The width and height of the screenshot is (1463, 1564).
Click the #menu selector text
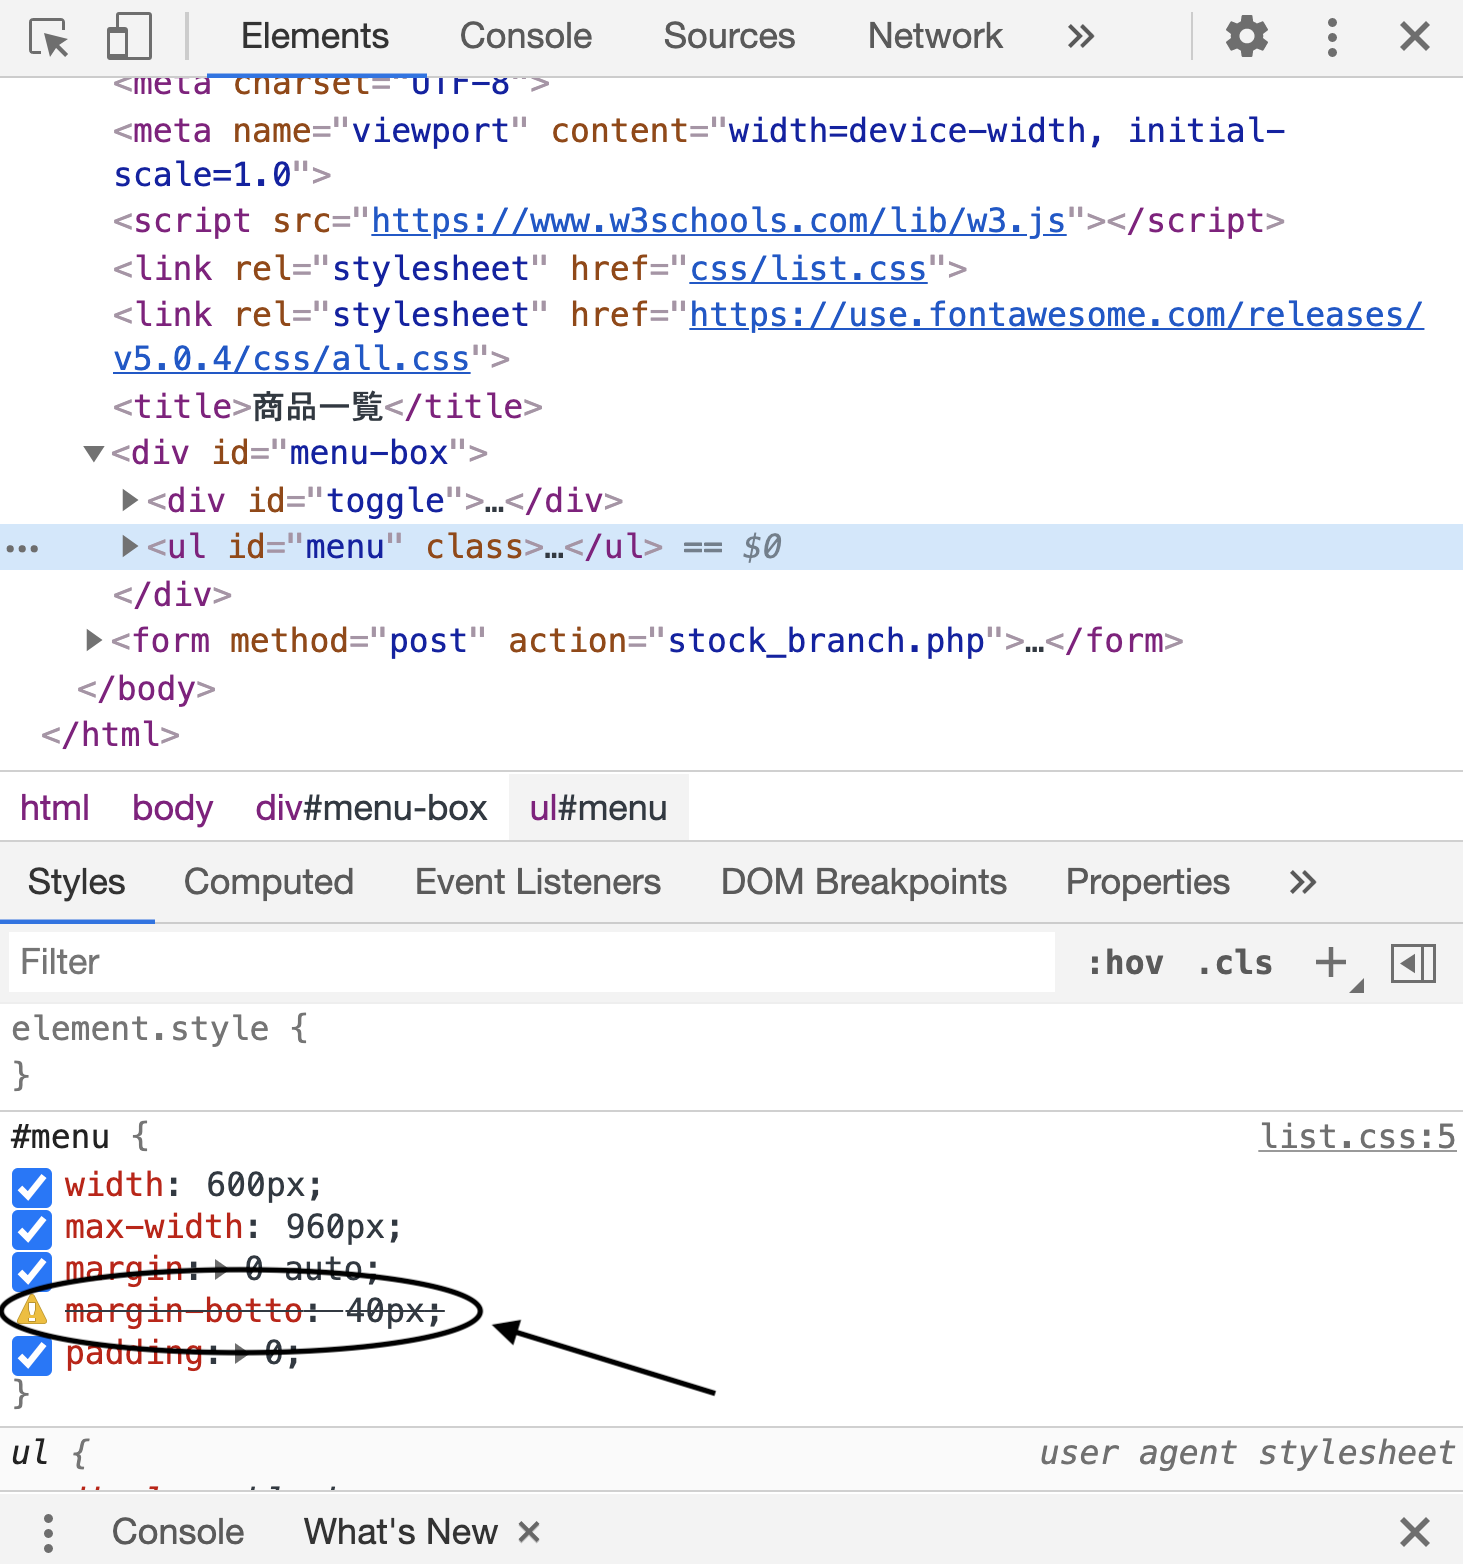coord(60,1137)
